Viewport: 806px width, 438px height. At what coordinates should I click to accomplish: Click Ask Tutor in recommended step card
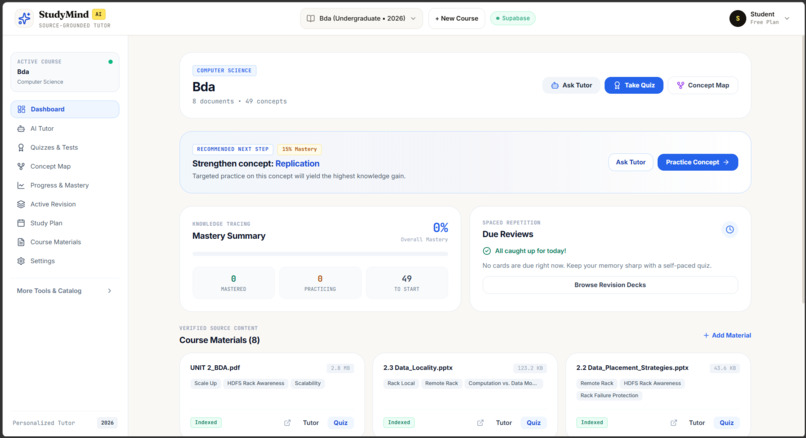(631, 162)
